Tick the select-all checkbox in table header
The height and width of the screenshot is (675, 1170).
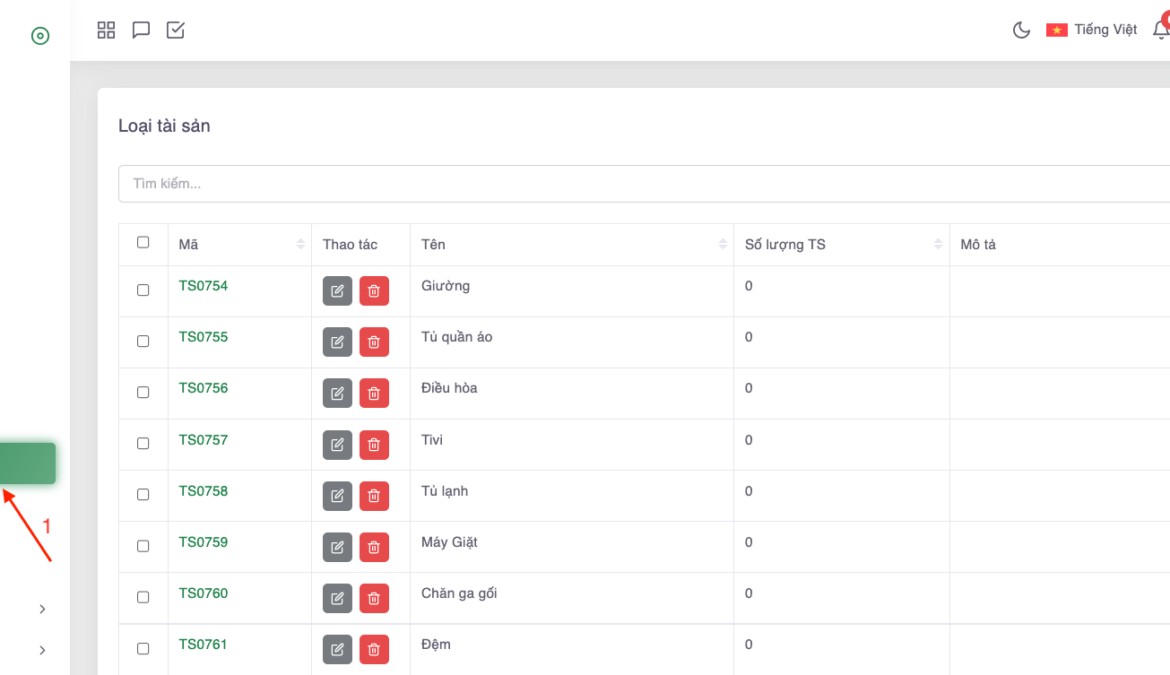[x=143, y=243]
